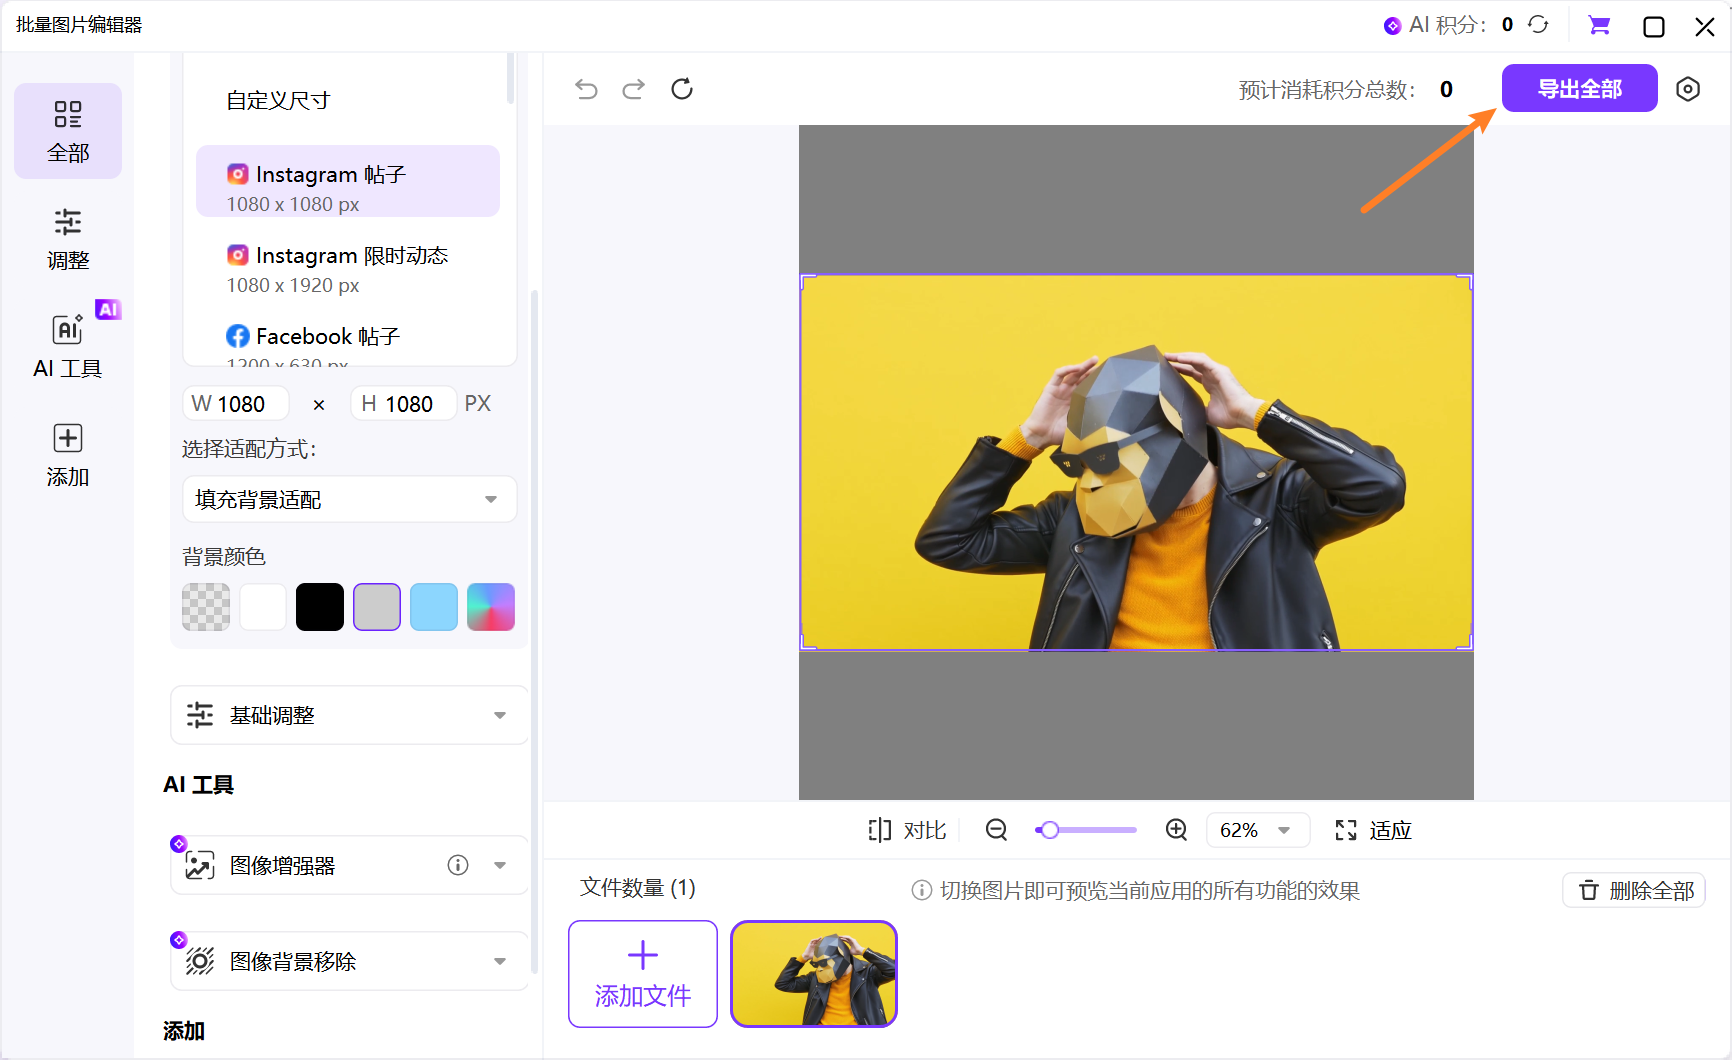Viewport: 1732px width, 1060px height.
Task: Click the 图像背景移除 icon
Action: (x=200, y=961)
